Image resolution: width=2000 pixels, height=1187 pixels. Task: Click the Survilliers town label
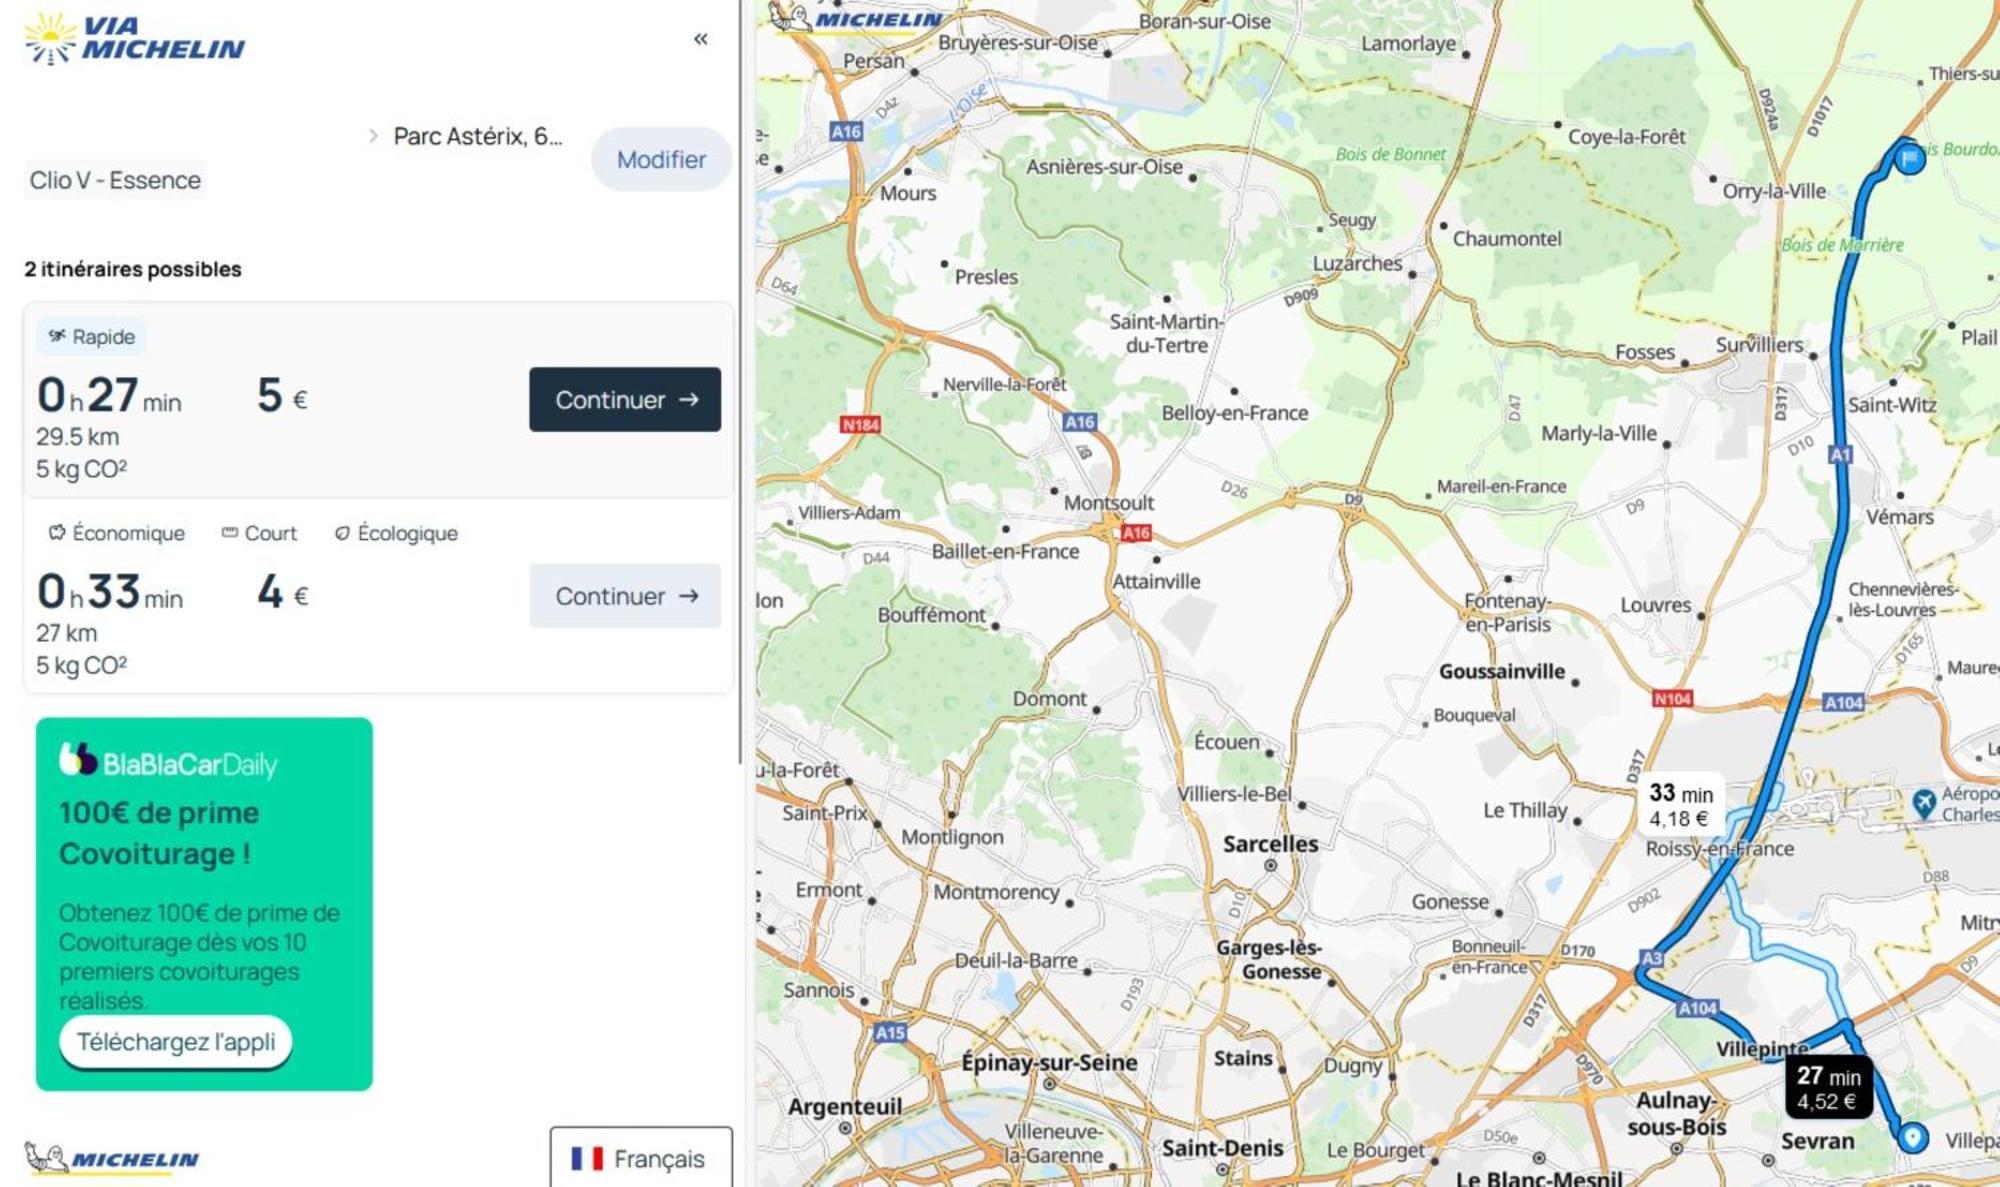(x=1759, y=345)
